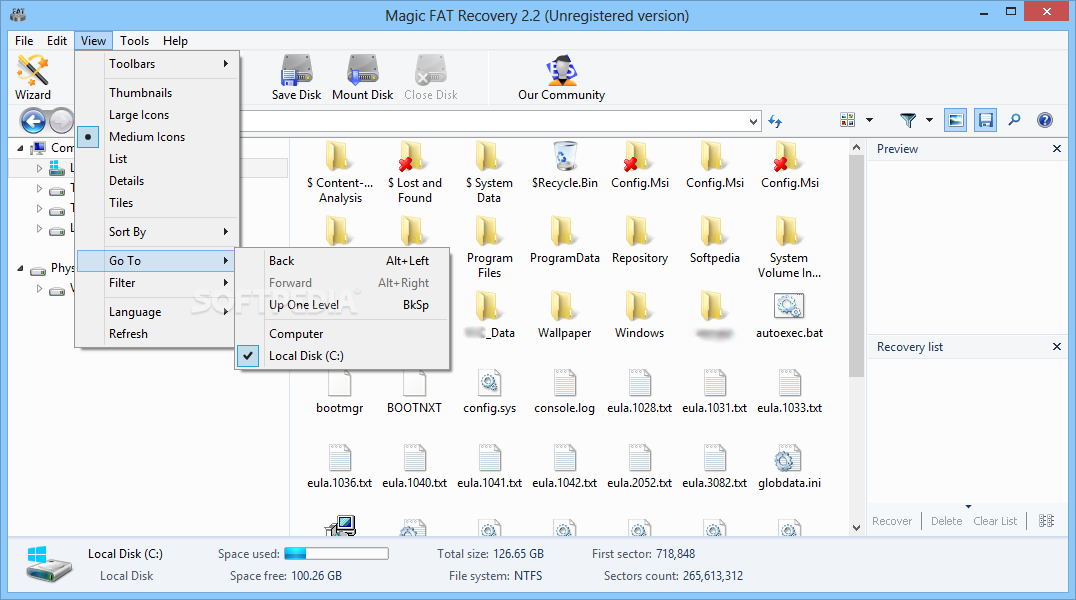Select the config.sys file

tap(489, 391)
